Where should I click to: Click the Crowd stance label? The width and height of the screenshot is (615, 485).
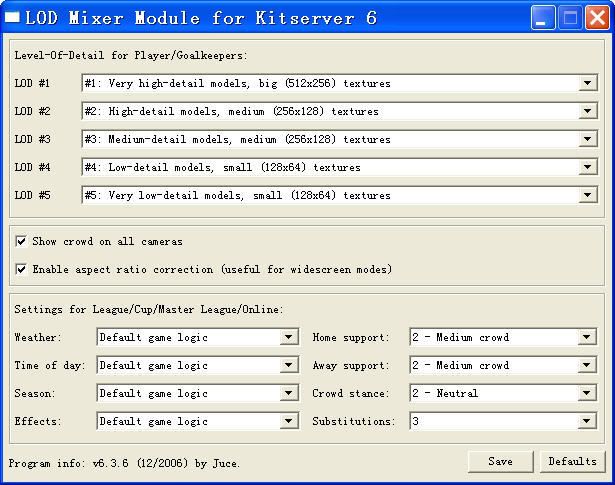(351, 393)
